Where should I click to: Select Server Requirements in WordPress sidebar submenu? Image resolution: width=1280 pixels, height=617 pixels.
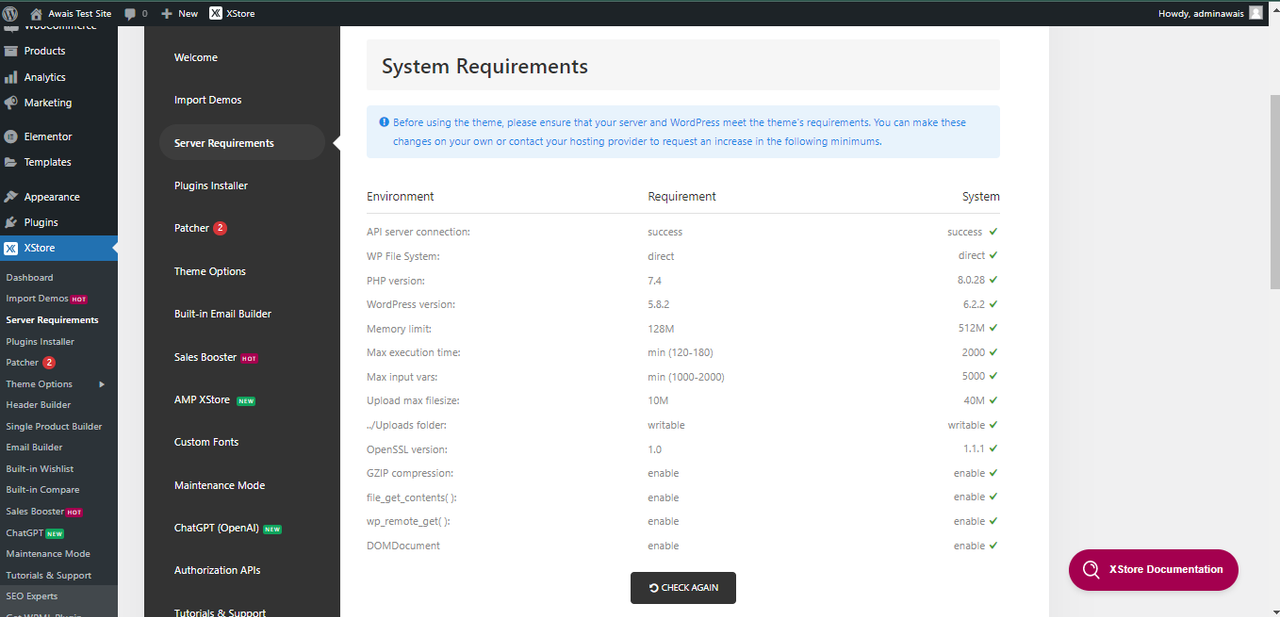point(52,320)
